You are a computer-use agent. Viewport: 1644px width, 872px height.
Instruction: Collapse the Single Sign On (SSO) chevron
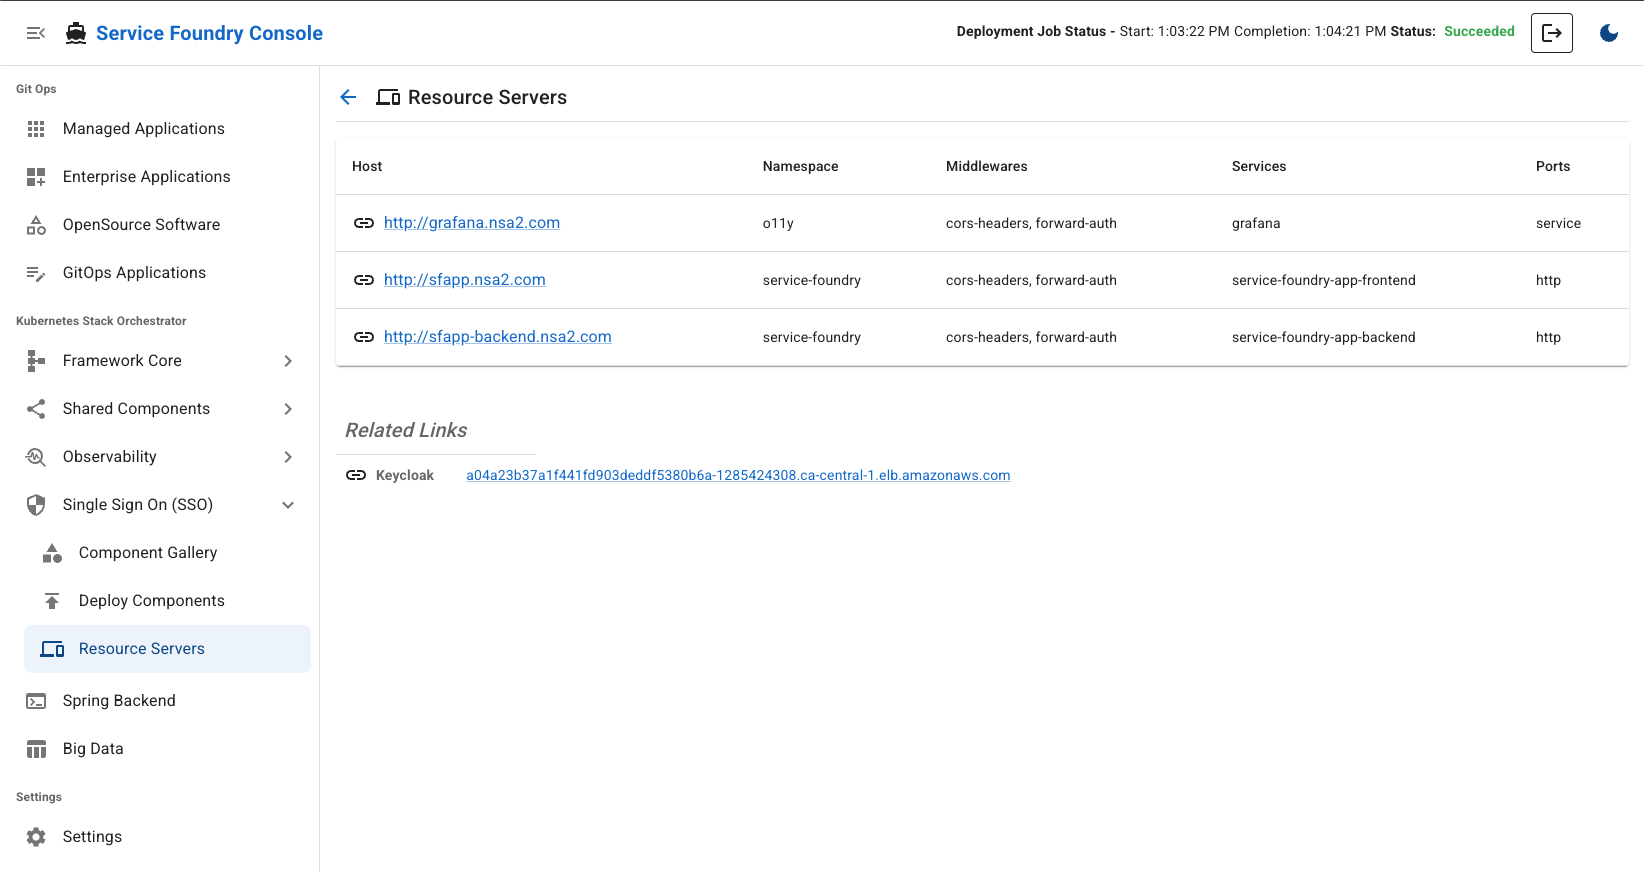pyautogui.click(x=288, y=505)
